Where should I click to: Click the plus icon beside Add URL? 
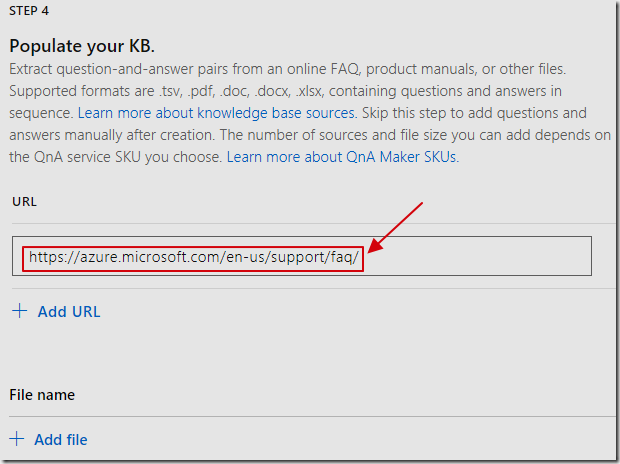19,311
